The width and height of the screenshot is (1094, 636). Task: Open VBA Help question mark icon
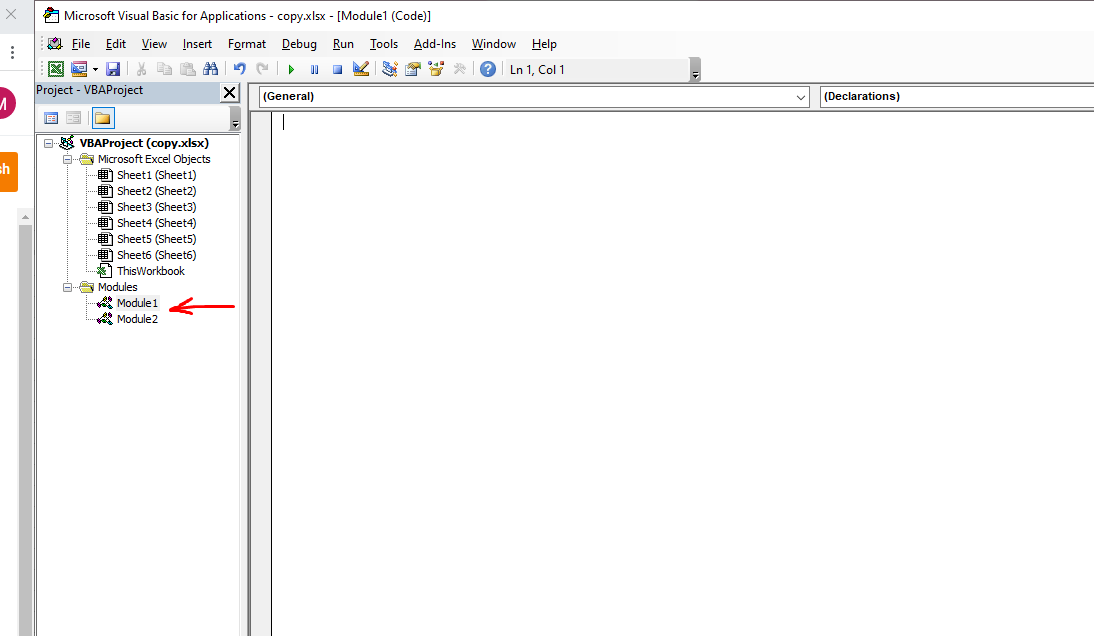488,69
